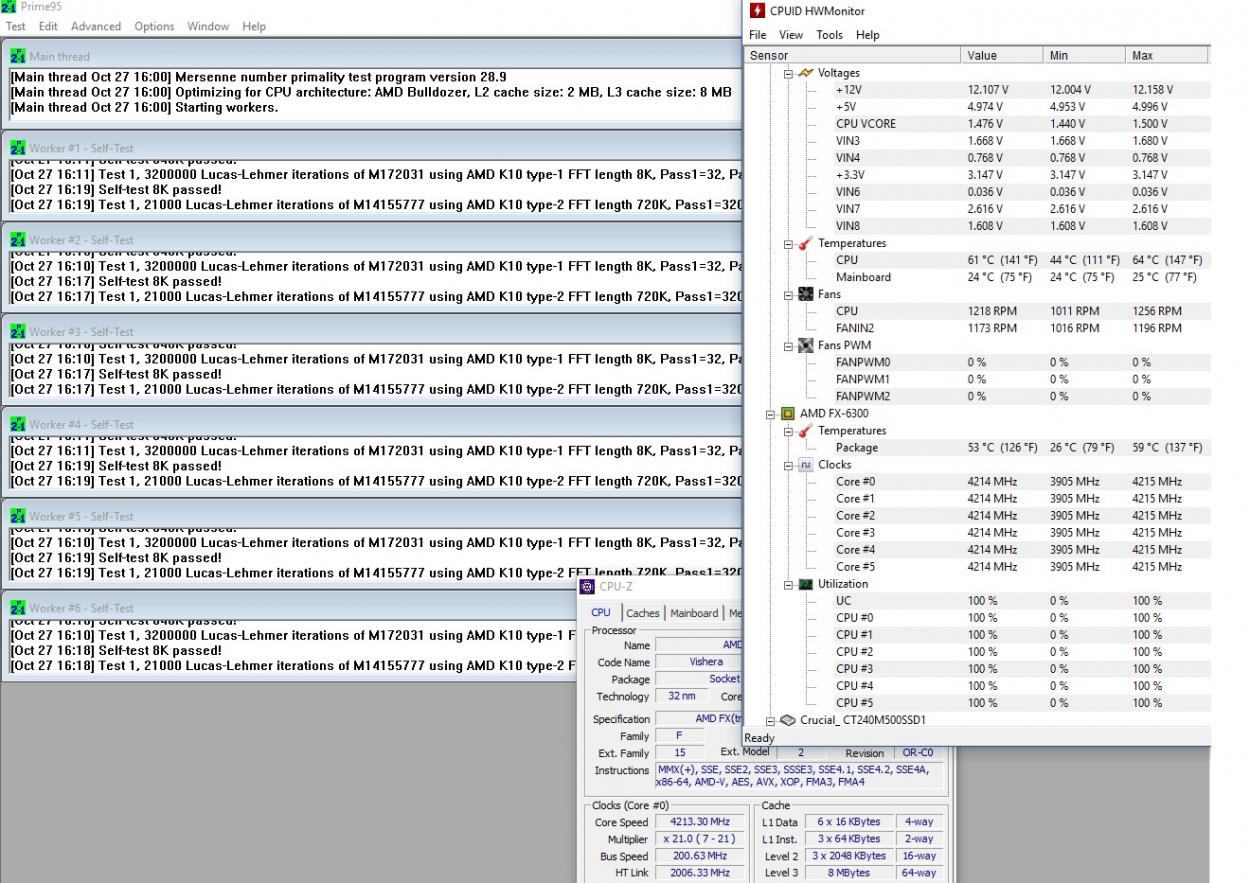1250x883 pixels.
Task: Collapse the Utilization tree node
Action: point(788,584)
